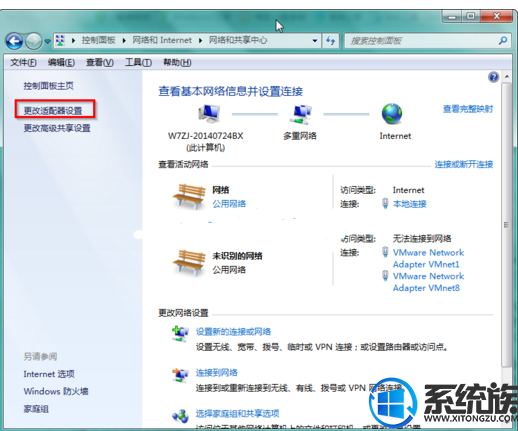The image size is (518, 431).
Task: Expand breadcrumb arrow after 控制面板
Action: pyautogui.click(x=124, y=41)
